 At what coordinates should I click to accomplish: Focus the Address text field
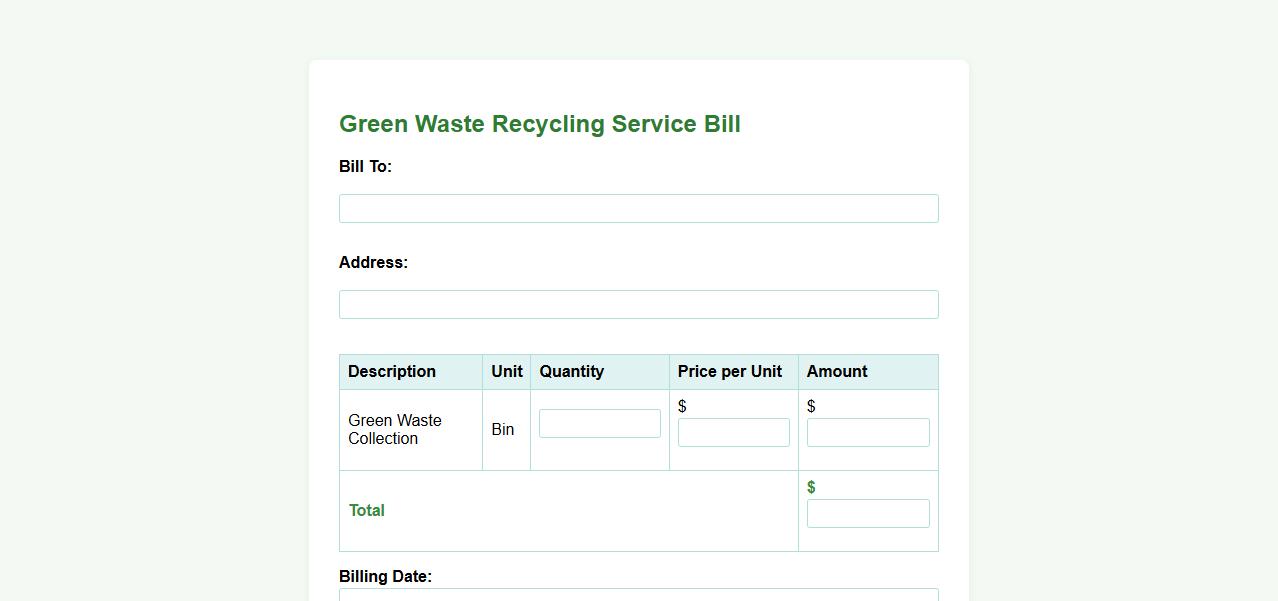tap(638, 304)
